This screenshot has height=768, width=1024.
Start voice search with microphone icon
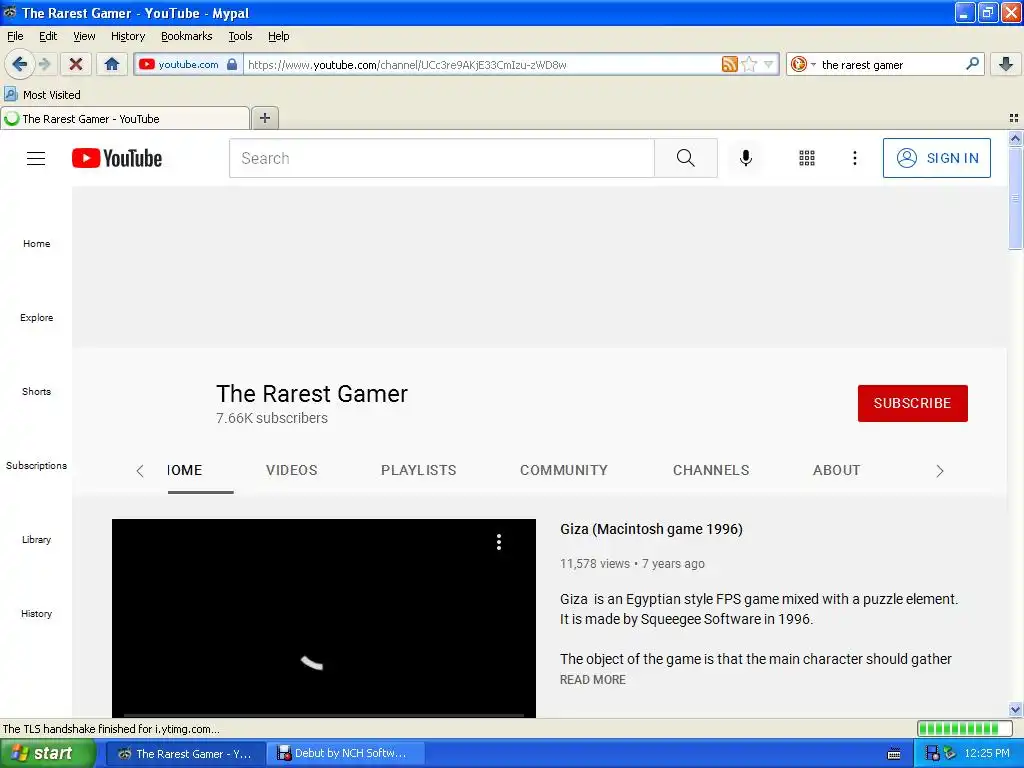point(746,158)
